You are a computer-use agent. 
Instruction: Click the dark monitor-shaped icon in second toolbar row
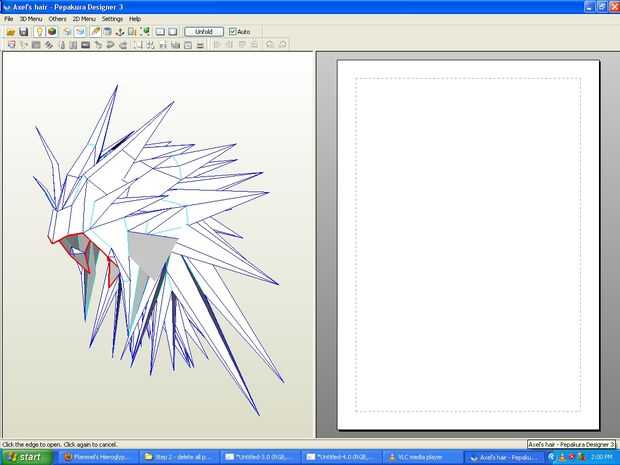[85, 45]
